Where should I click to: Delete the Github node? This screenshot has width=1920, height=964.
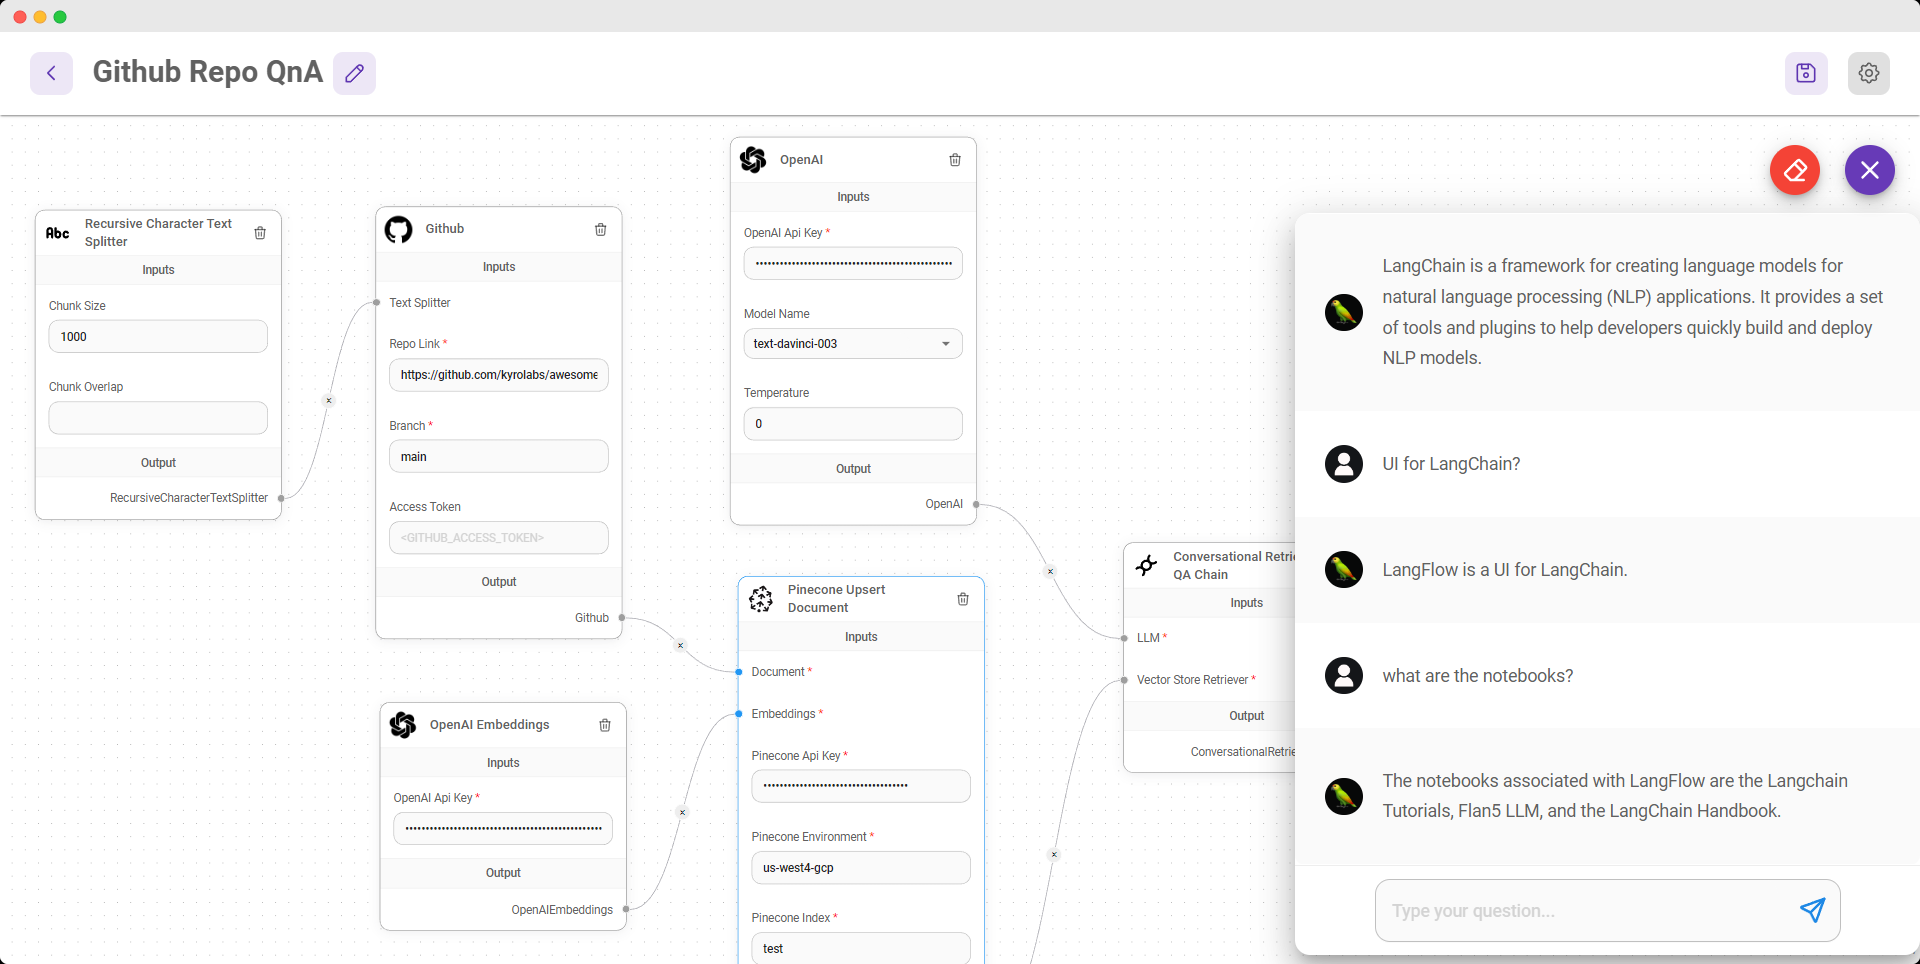click(x=601, y=230)
